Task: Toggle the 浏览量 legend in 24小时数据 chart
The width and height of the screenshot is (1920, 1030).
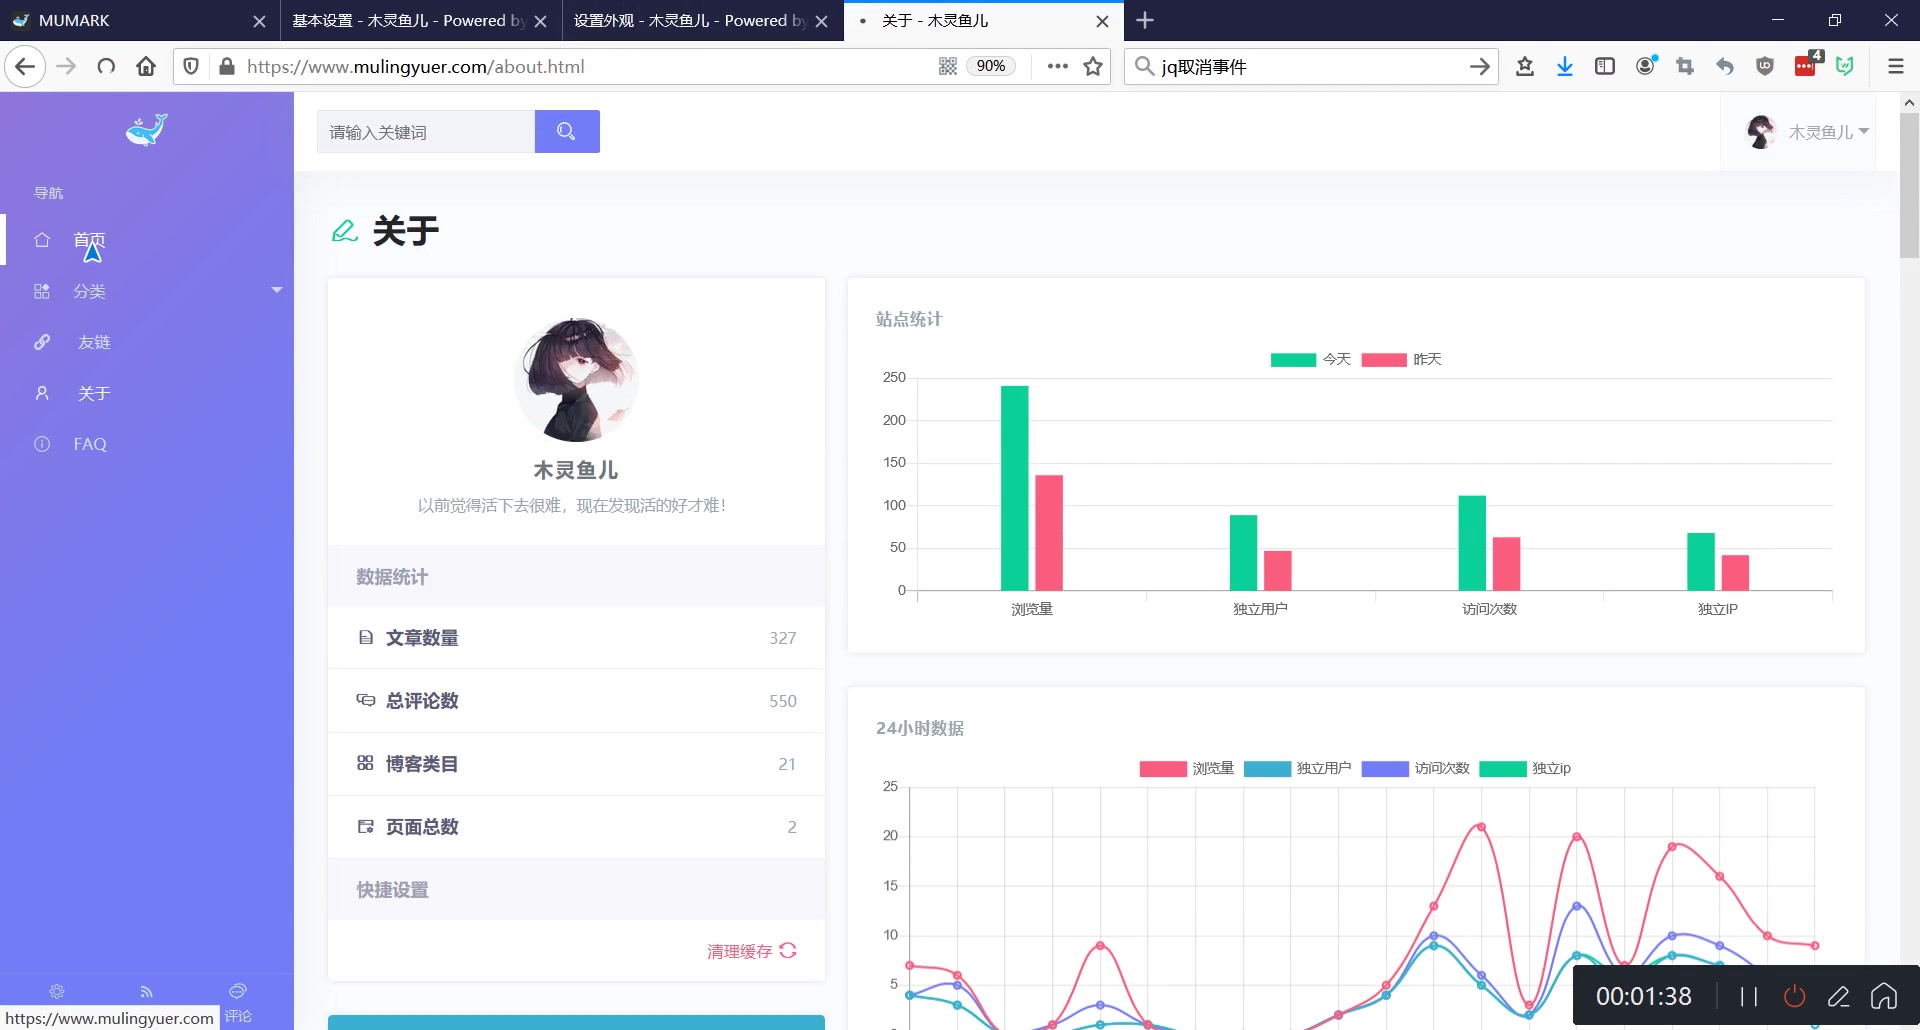Action: click(1187, 769)
